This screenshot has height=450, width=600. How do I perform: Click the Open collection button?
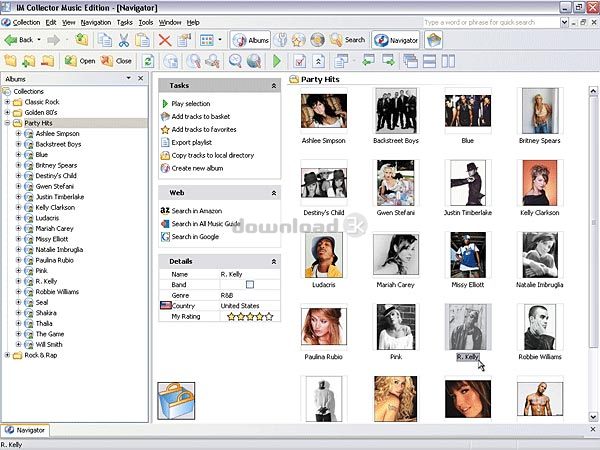click(x=80, y=61)
